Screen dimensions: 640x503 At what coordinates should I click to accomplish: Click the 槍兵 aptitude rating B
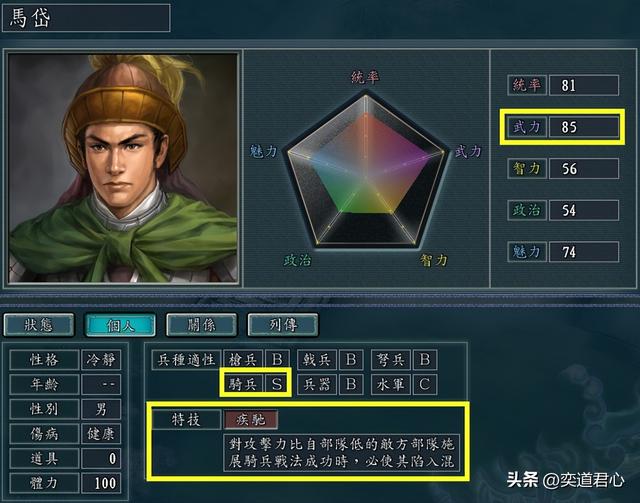click(277, 359)
